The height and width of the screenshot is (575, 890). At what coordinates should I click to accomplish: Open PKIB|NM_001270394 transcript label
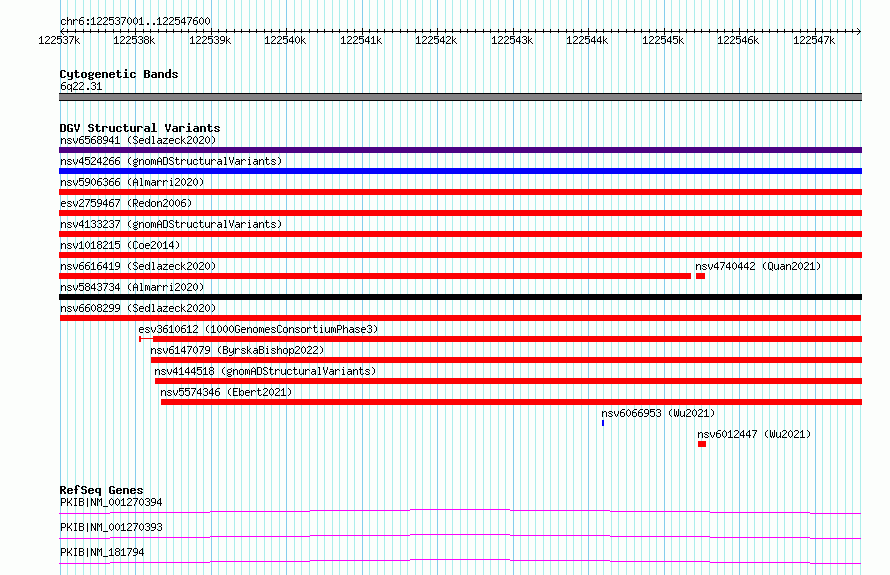pyautogui.click(x=111, y=502)
